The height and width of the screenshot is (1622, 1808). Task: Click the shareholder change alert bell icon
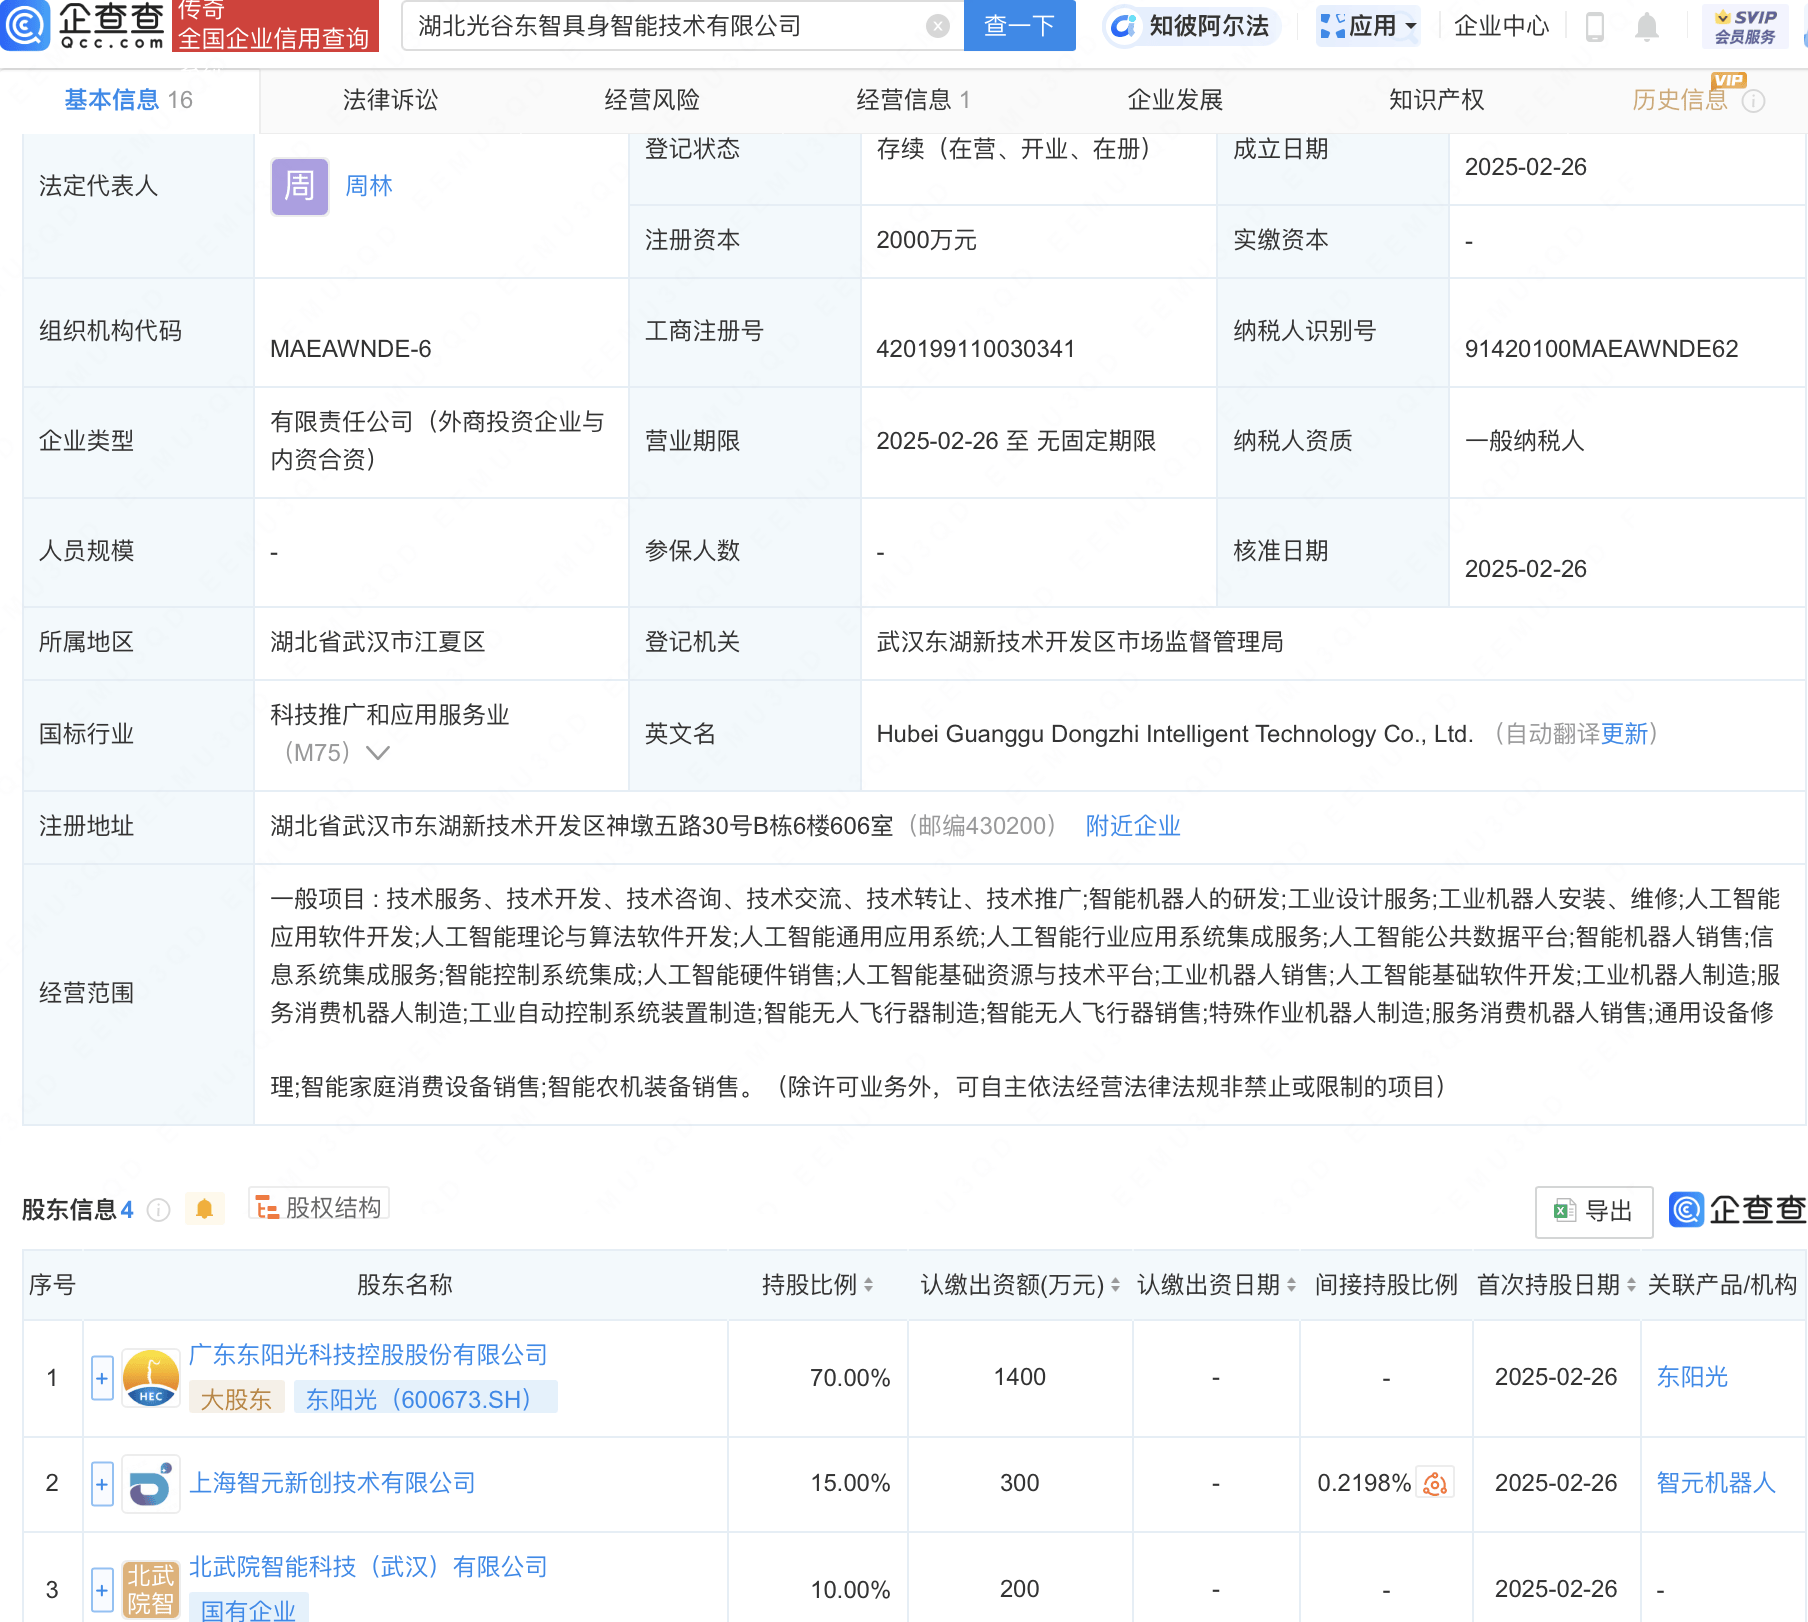(204, 1209)
